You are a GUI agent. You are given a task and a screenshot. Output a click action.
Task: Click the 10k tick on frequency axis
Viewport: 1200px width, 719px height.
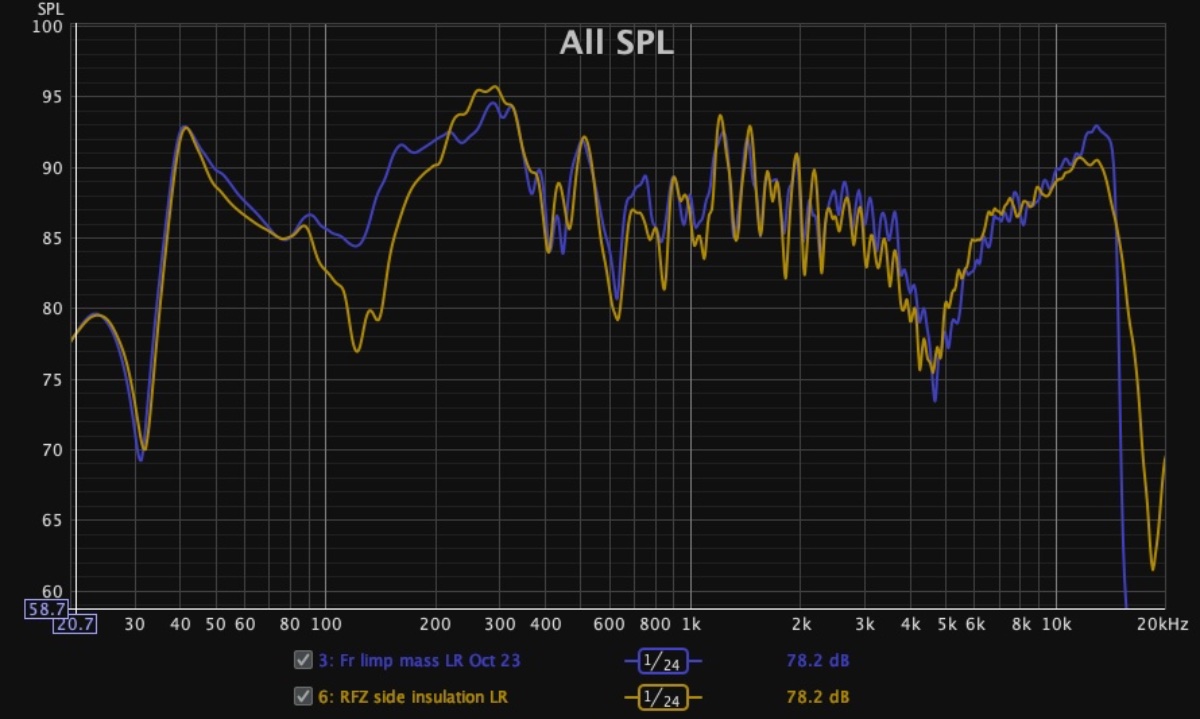pos(1056,625)
